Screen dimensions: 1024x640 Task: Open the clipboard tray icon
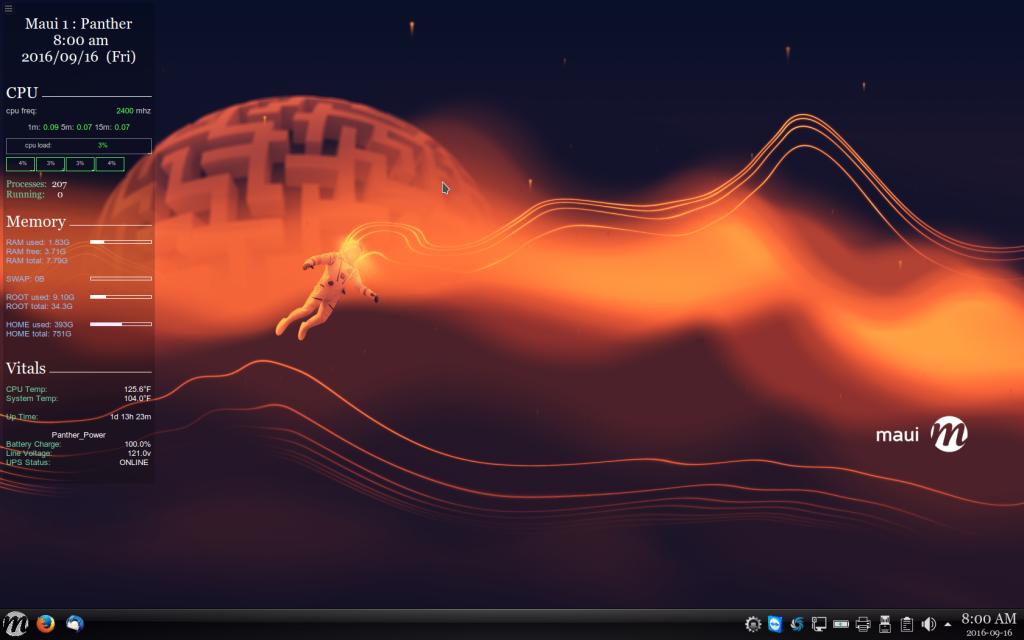[907, 624]
